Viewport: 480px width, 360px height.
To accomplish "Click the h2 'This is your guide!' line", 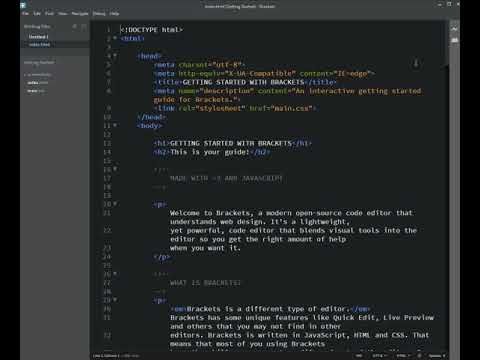I will tap(212, 152).
